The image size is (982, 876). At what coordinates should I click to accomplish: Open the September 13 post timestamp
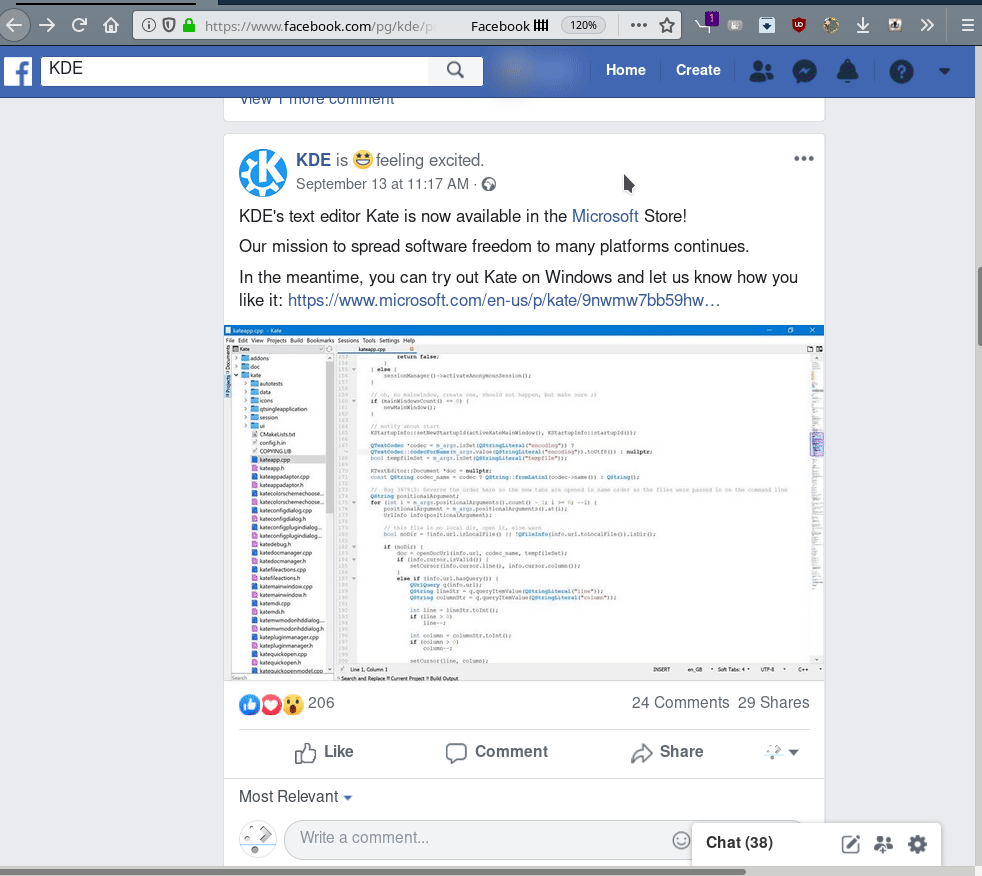tap(382, 184)
